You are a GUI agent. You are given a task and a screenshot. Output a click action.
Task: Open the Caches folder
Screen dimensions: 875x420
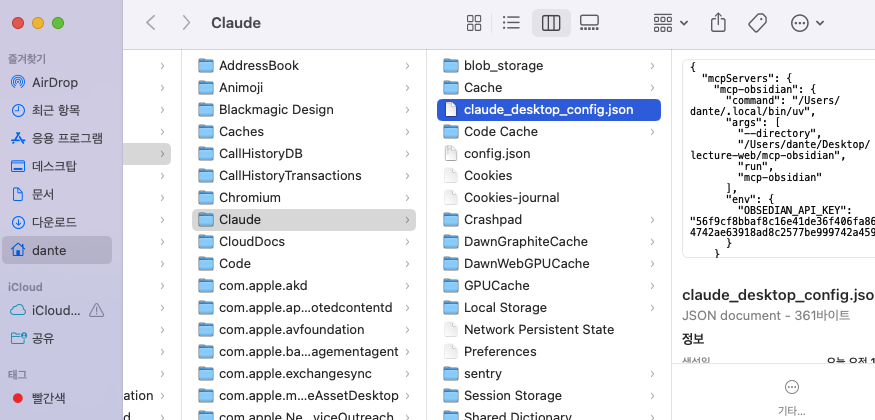pyautogui.click(x=304, y=132)
